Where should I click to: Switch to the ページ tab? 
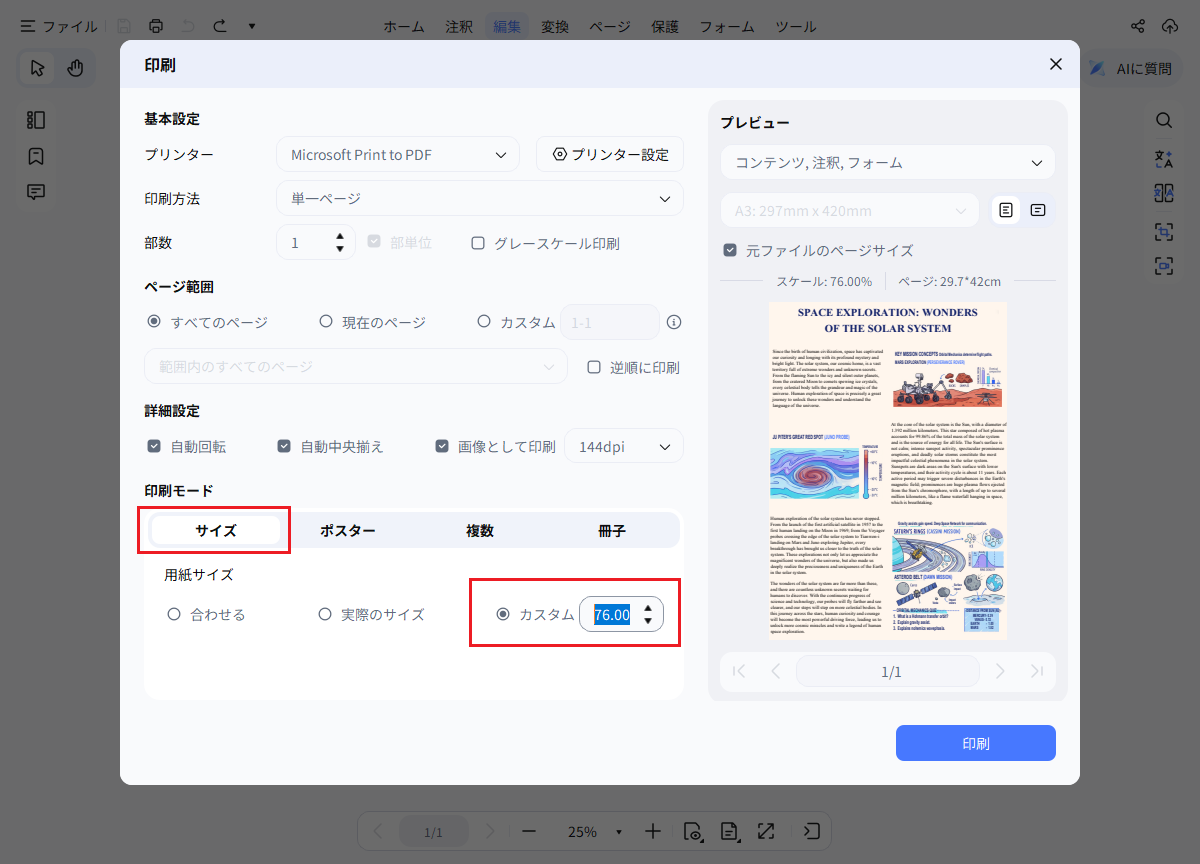pos(610,26)
